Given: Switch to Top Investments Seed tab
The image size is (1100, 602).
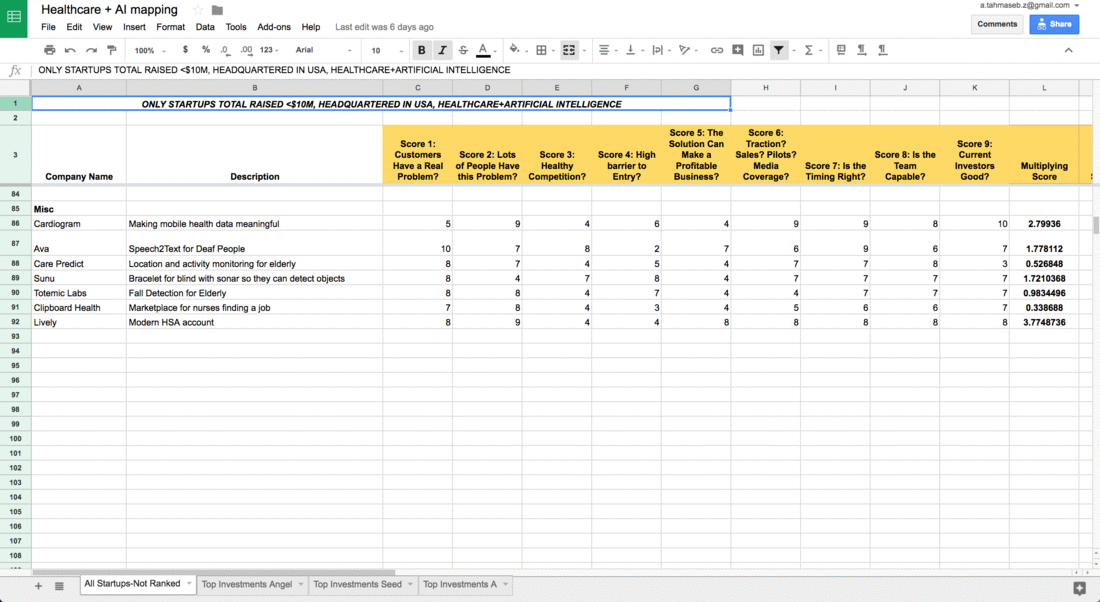Looking at the screenshot, I should (x=357, y=584).
